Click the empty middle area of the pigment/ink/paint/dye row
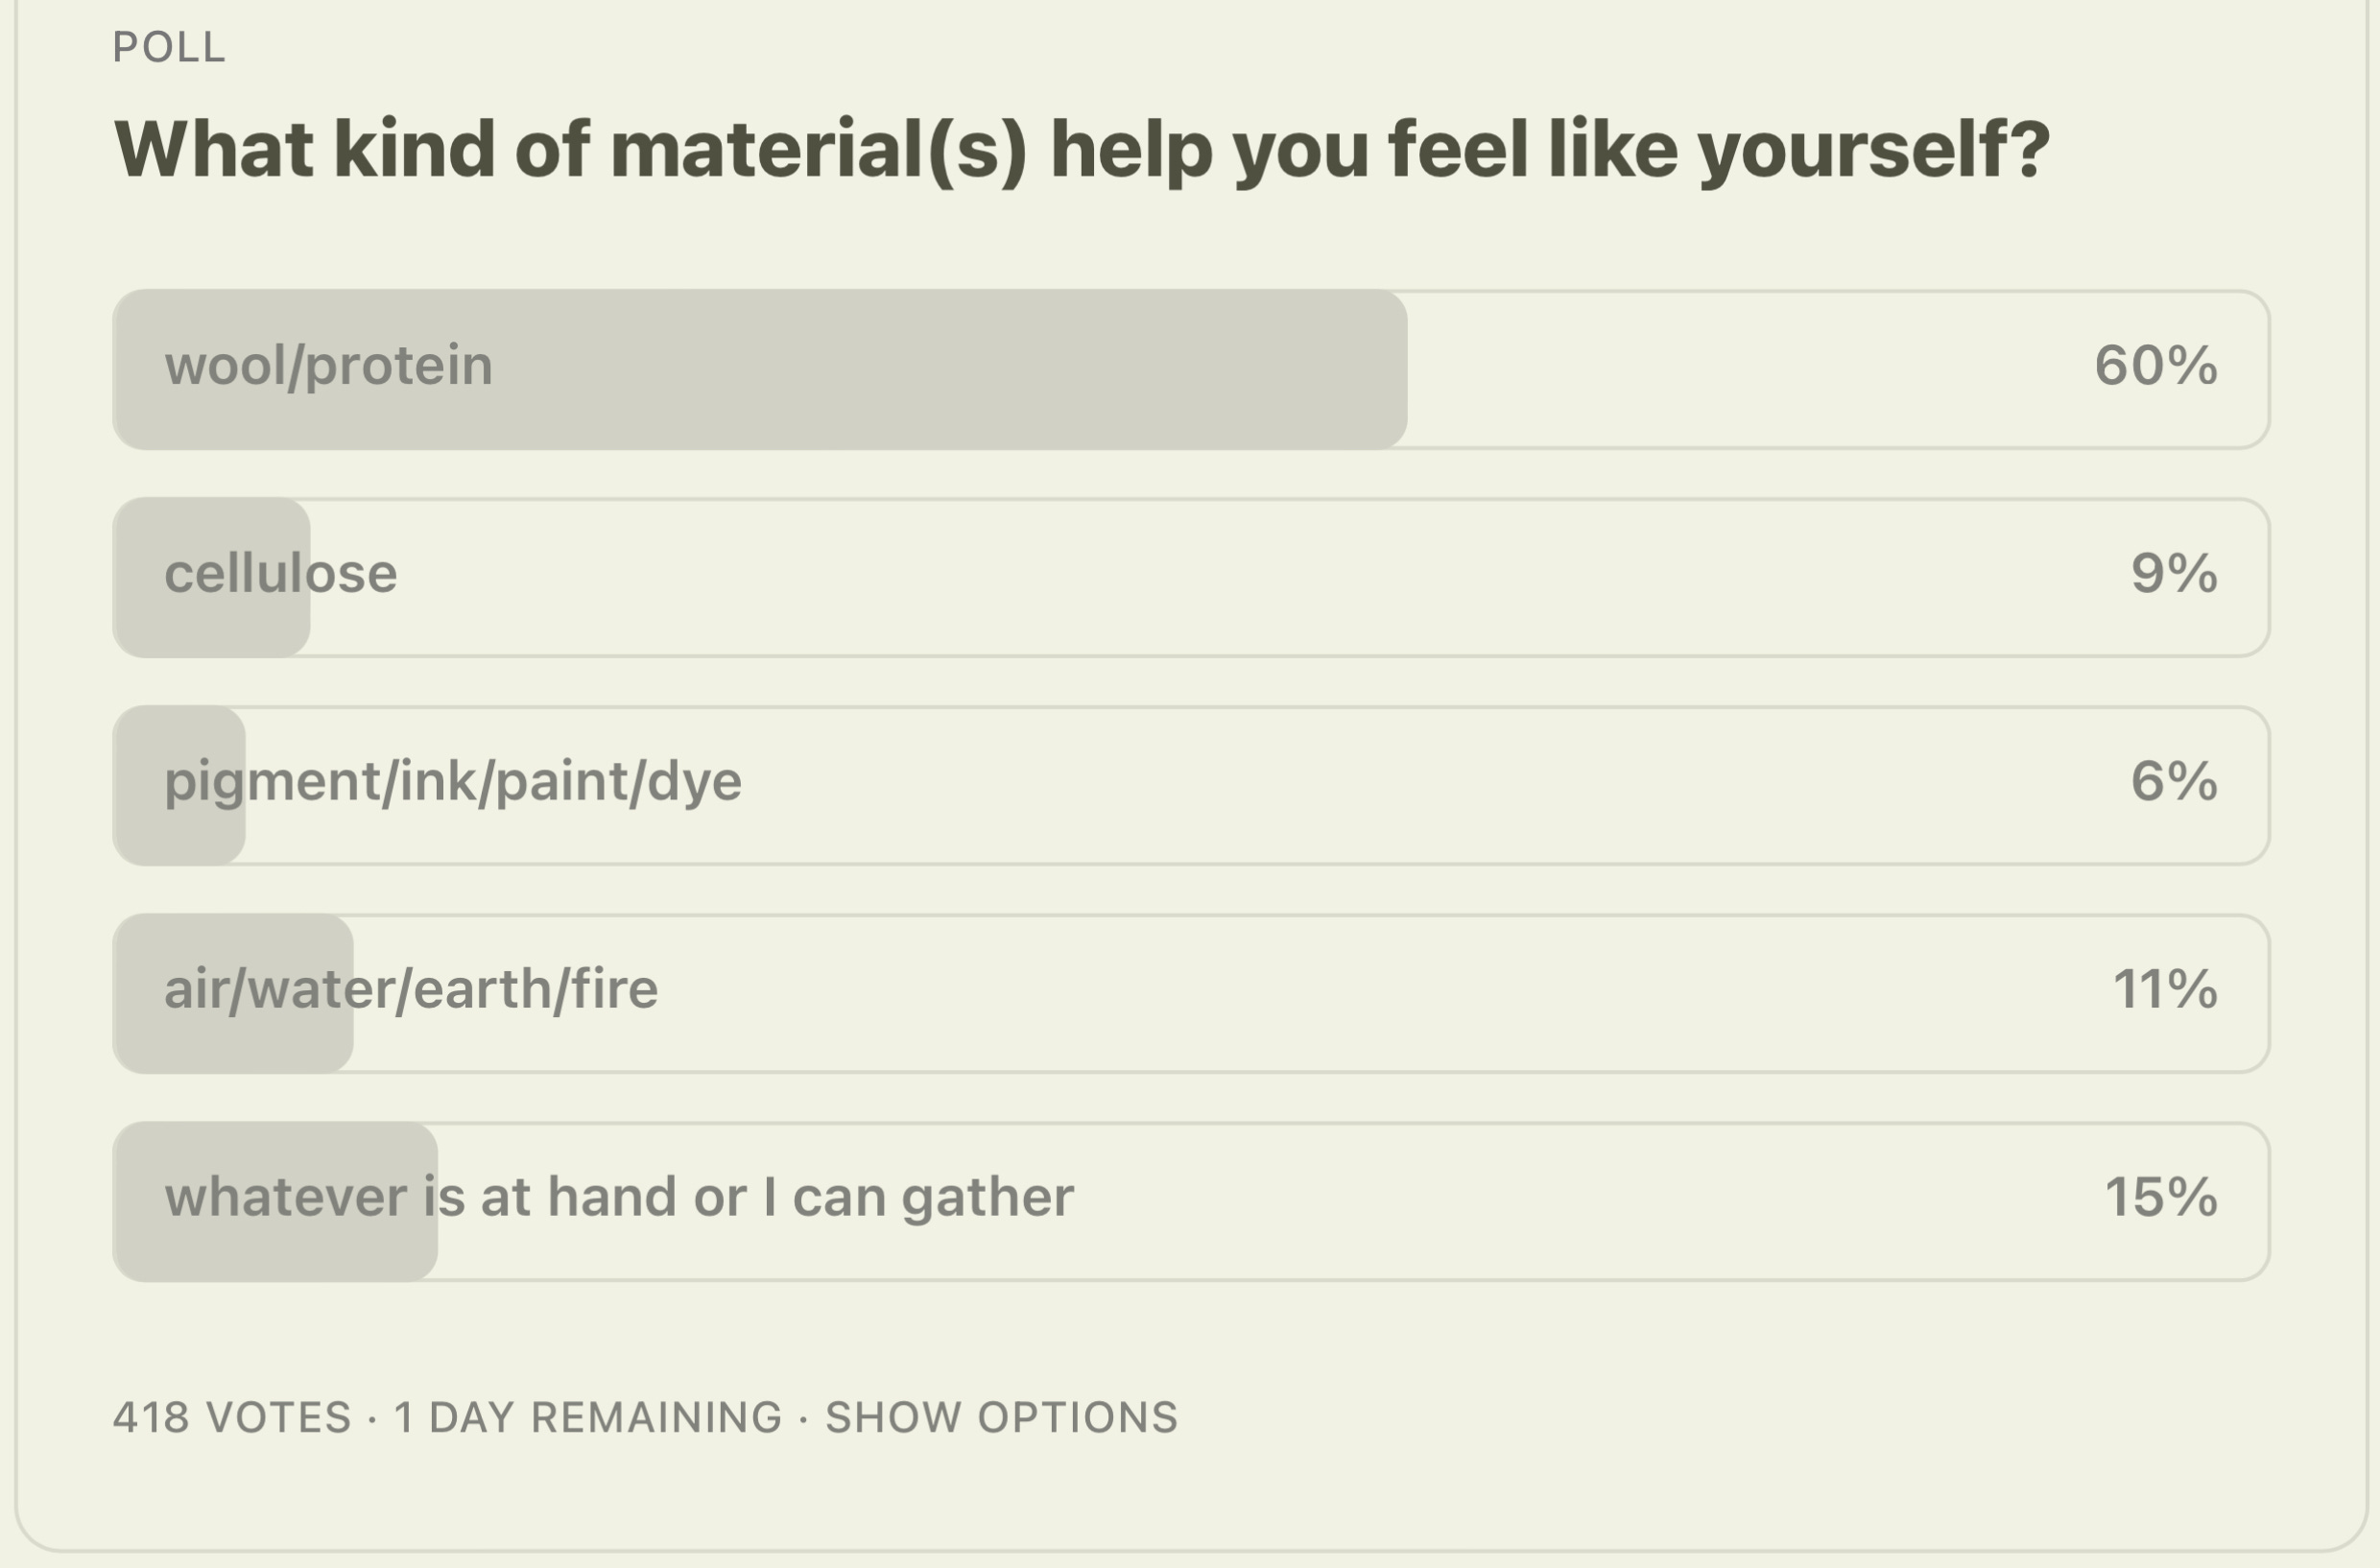 pyautogui.click(x=1400, y=786)
